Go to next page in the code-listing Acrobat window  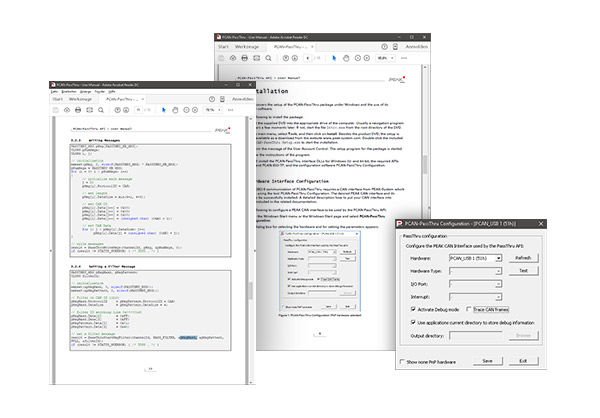click(126, 110)
